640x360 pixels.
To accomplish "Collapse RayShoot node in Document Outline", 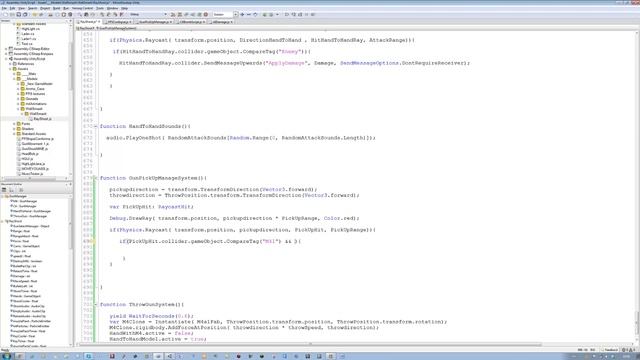I will tap(3, 221).
